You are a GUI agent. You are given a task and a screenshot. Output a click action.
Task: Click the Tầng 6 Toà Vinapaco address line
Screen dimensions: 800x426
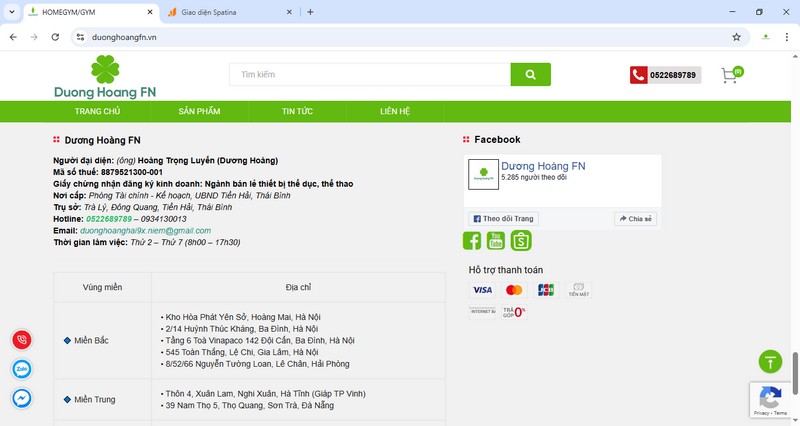(x=260, y=340)
